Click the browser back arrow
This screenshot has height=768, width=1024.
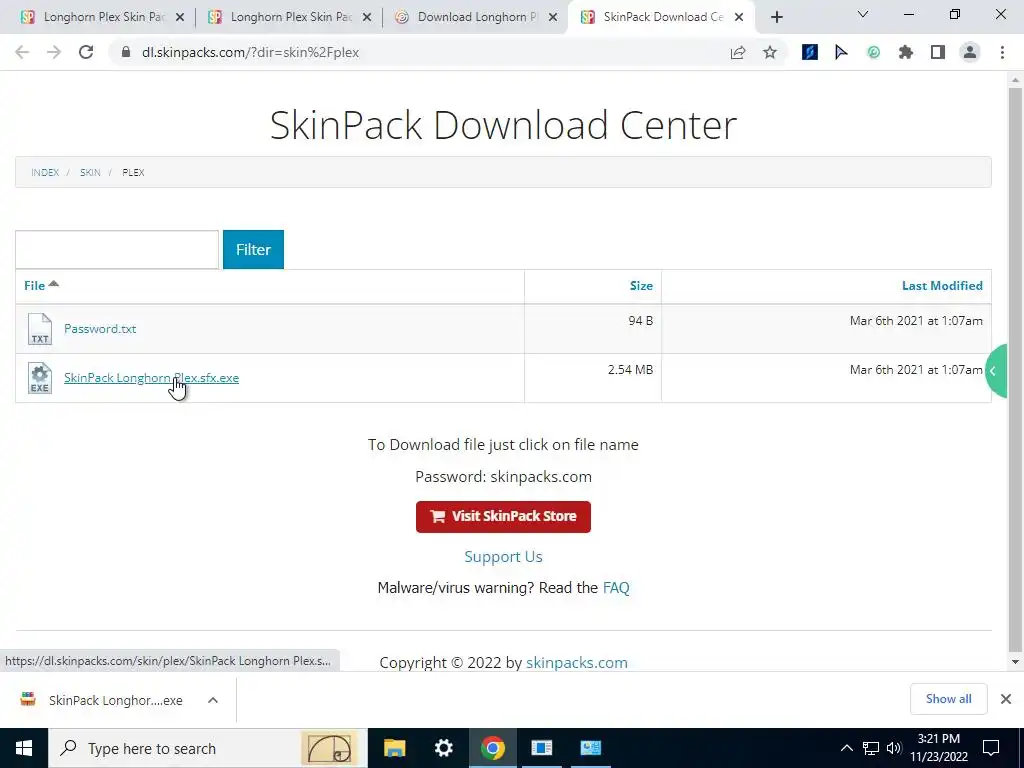click(22, 52)
